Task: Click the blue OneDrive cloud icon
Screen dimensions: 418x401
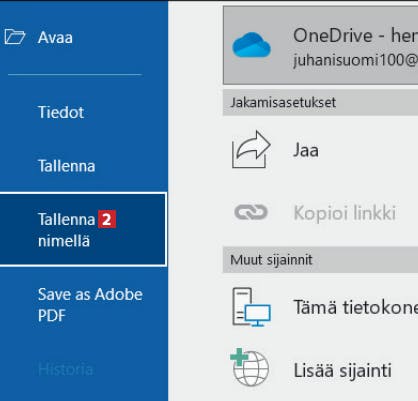Action: 251,45
